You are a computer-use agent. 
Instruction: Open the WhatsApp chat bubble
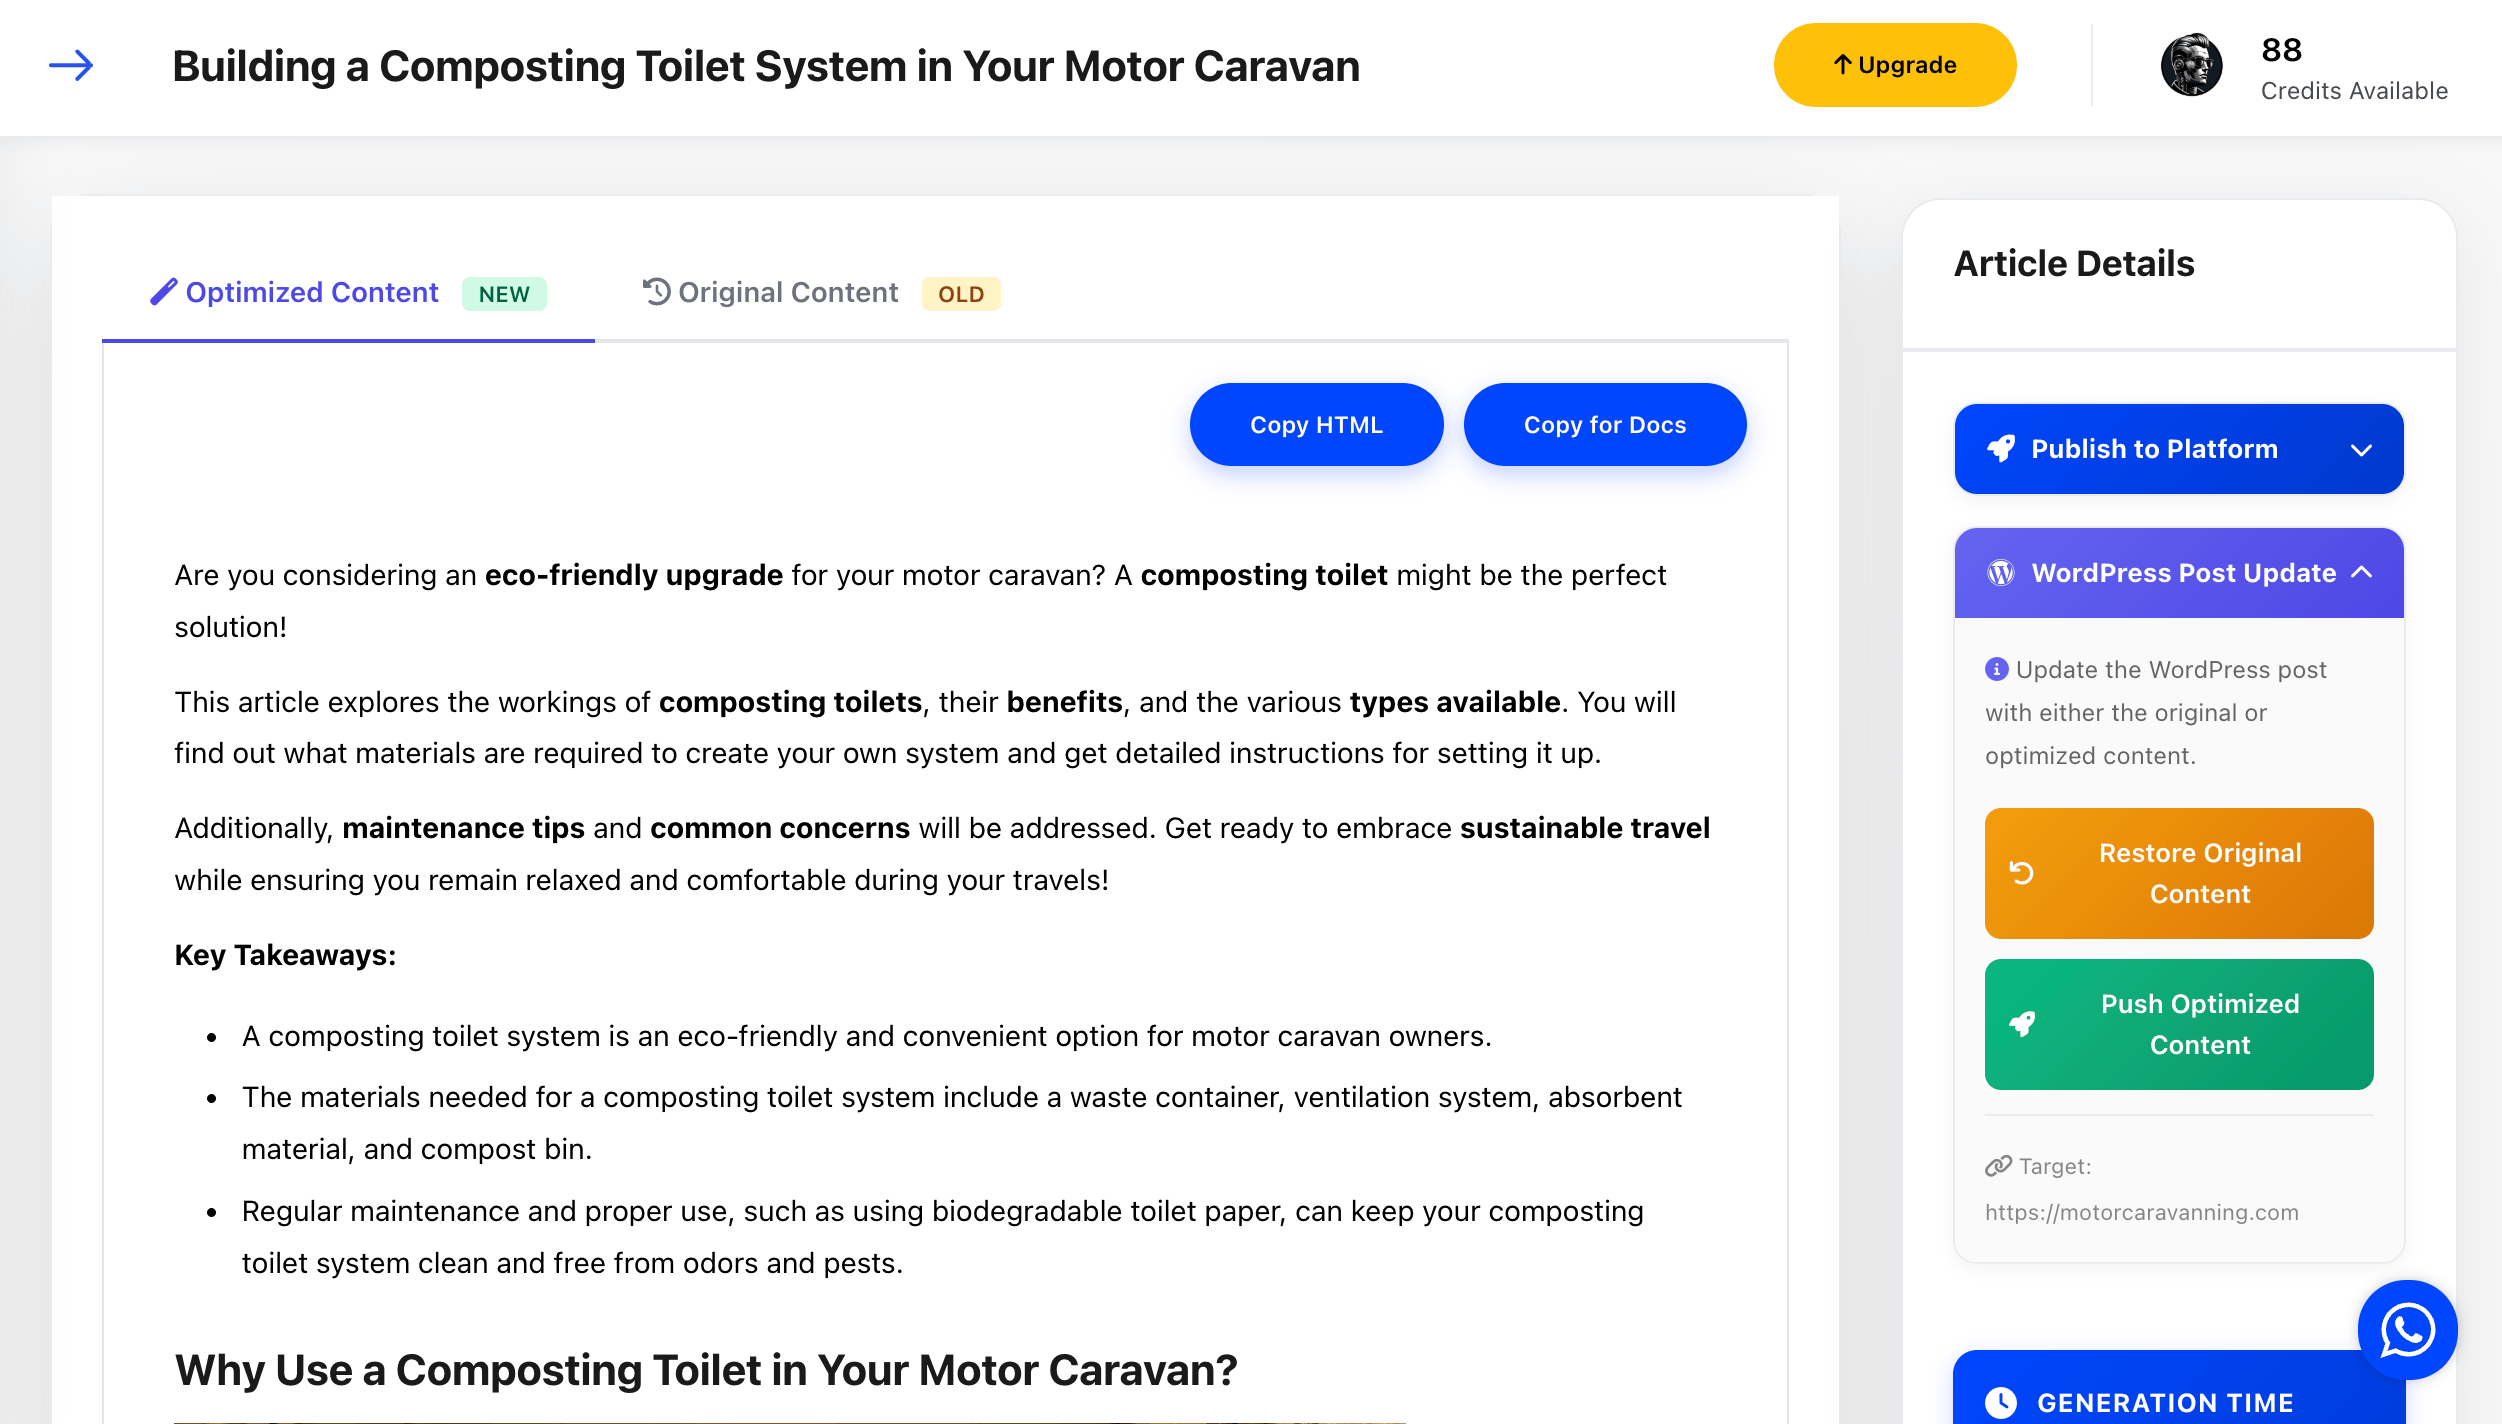point(2406,1329)
